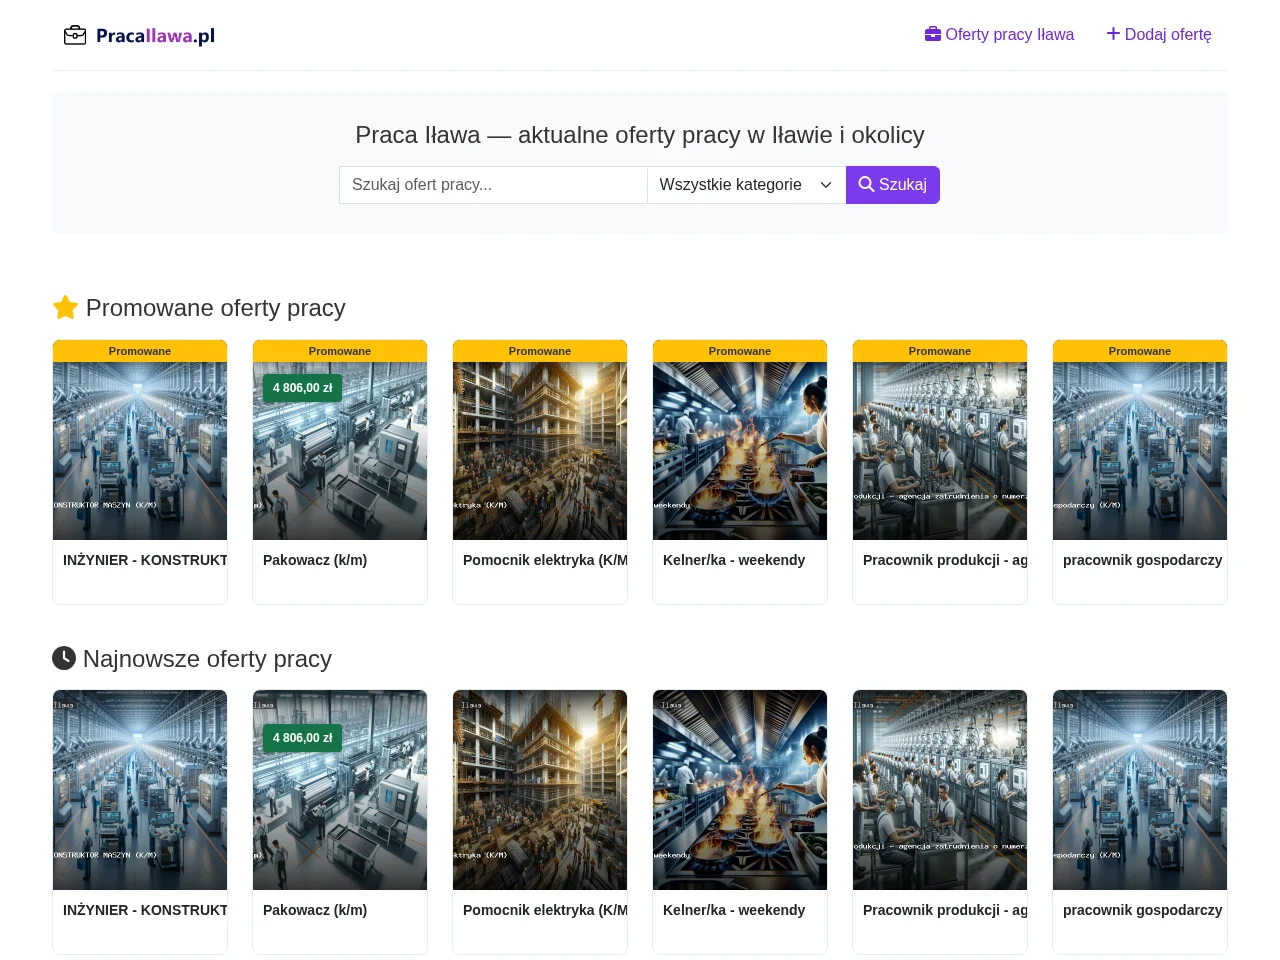Click newest 'Pomocnik elektryka (K/M' title

pos(545,910)
